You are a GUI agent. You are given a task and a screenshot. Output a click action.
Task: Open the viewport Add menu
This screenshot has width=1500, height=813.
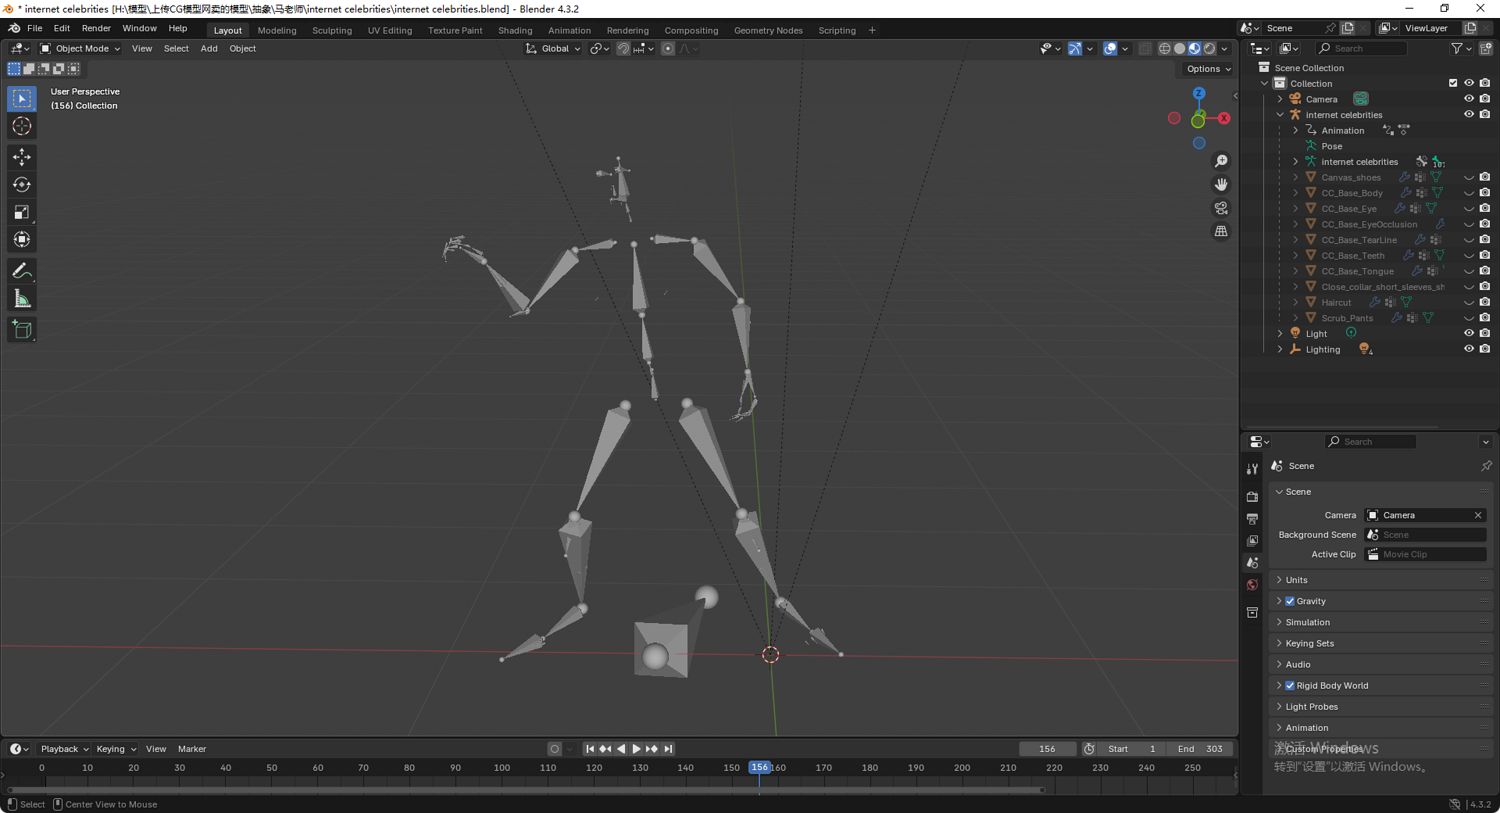pyautogui.click(x=209, y=48)
